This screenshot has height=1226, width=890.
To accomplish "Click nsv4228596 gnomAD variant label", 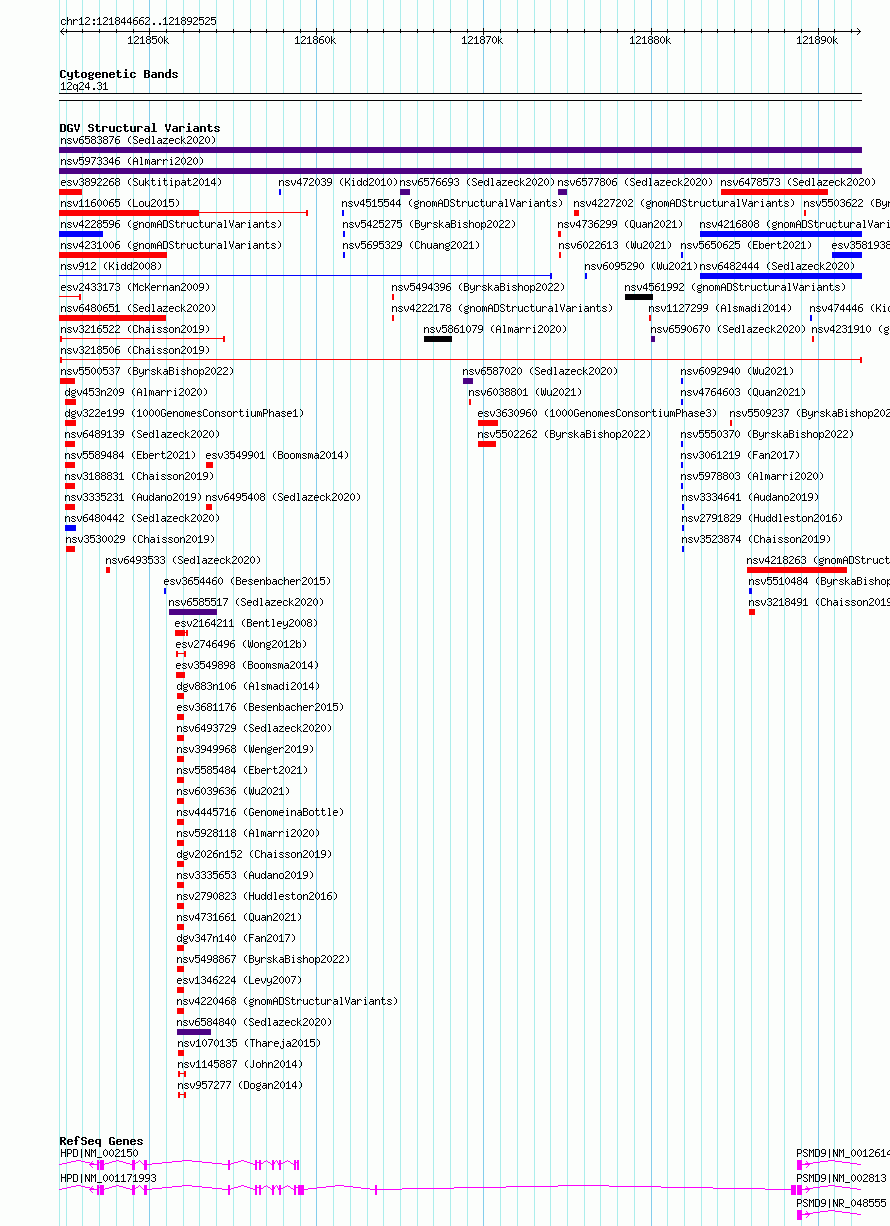I will (171, 224).
